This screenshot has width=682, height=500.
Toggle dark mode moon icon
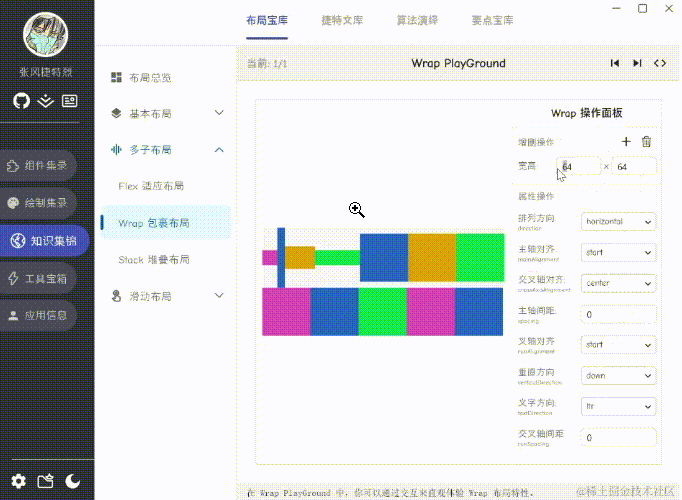[x=73, y=481]
